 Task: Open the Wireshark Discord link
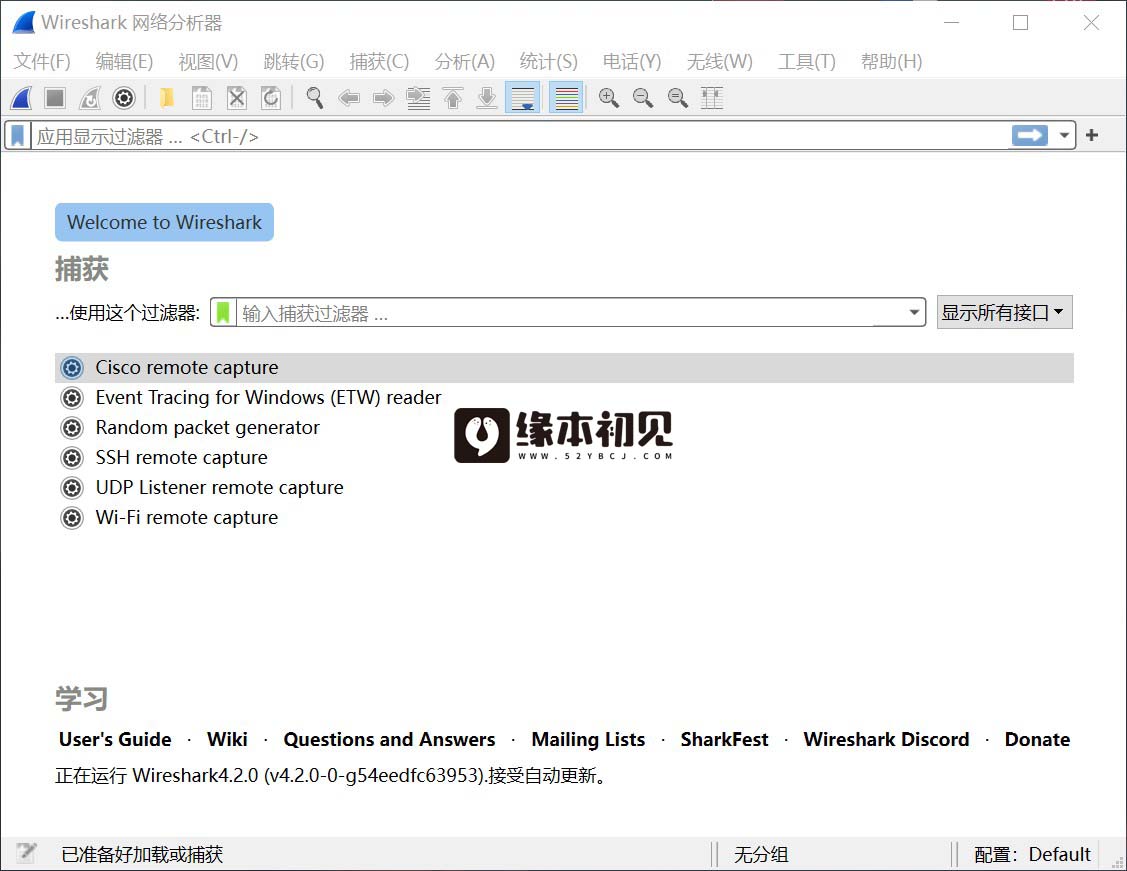point(886,739)
